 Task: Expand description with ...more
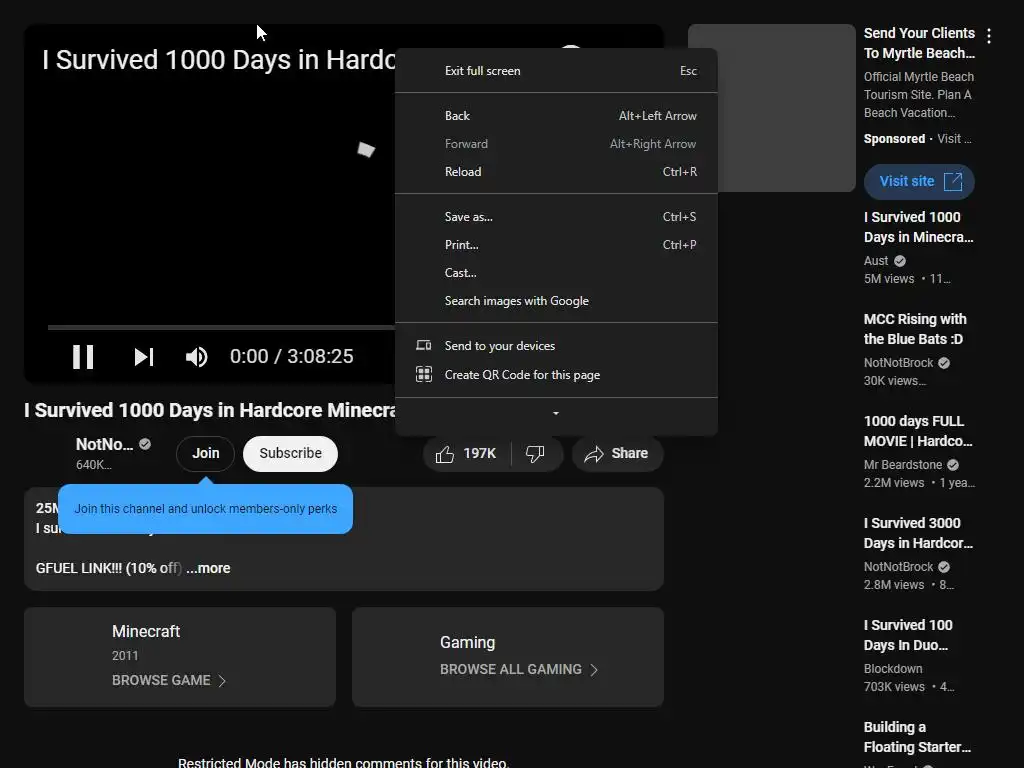(208, 568)
